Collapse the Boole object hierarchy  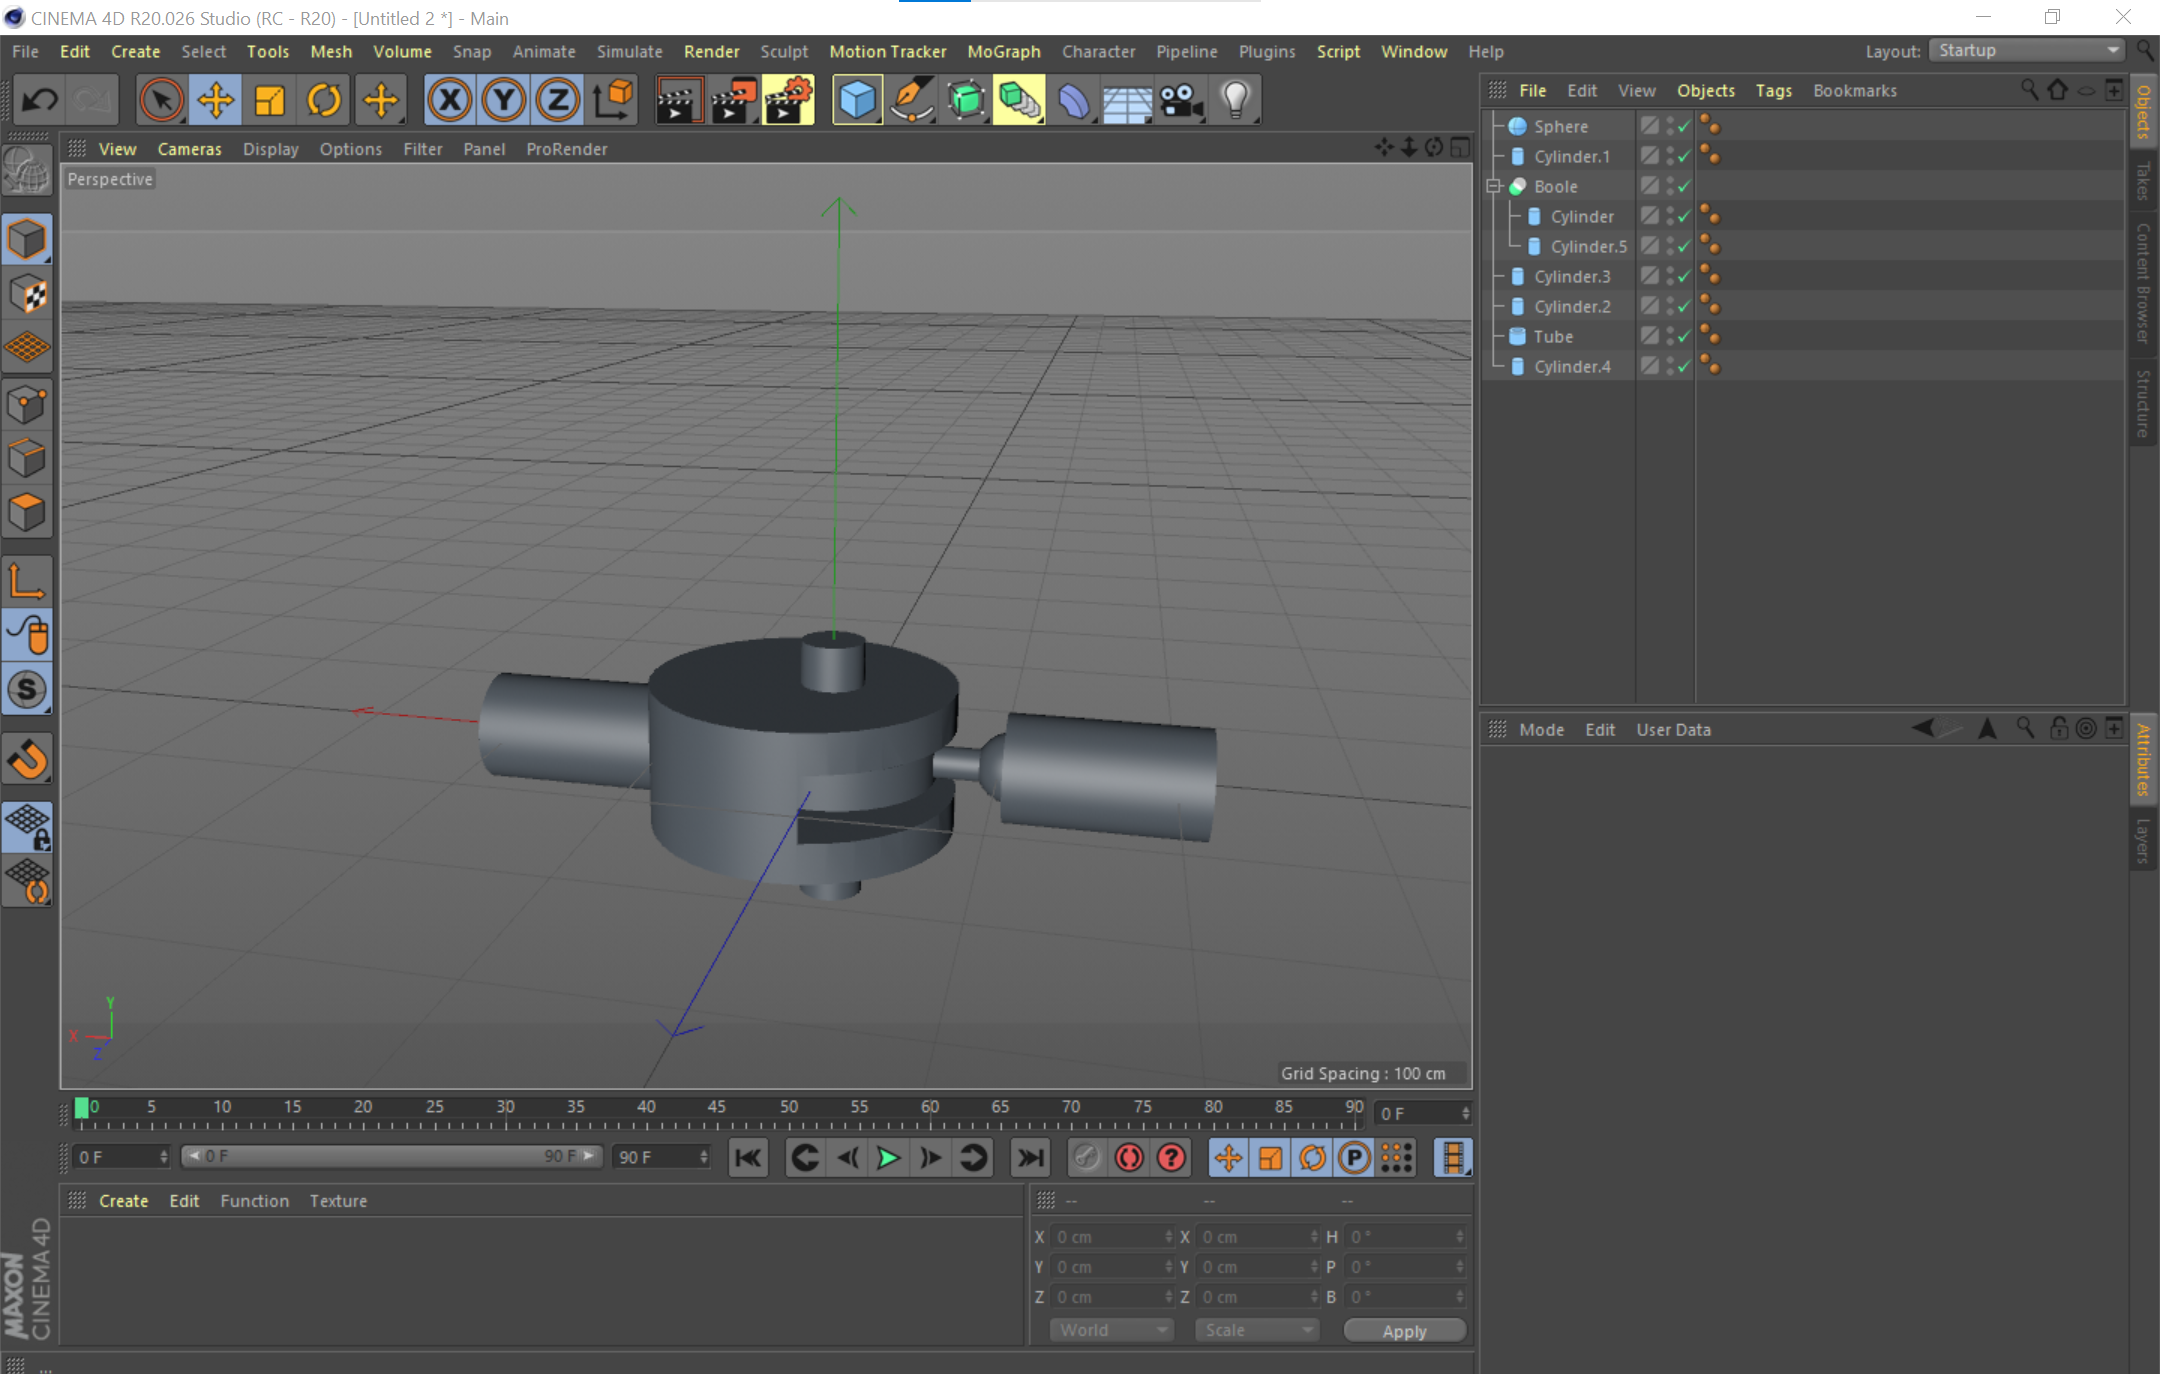pyautogui.click(x=1494, y=187)
